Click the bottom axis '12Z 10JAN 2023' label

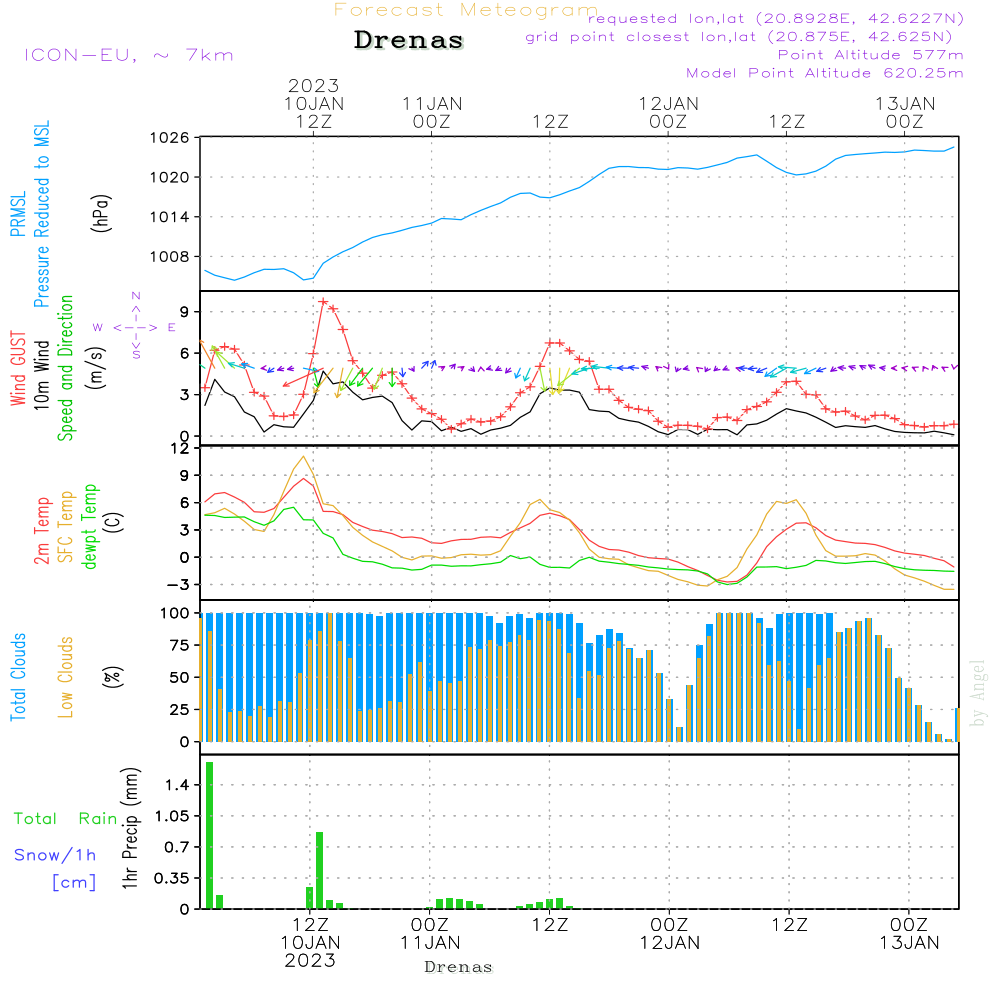click(x=311, y=942)
